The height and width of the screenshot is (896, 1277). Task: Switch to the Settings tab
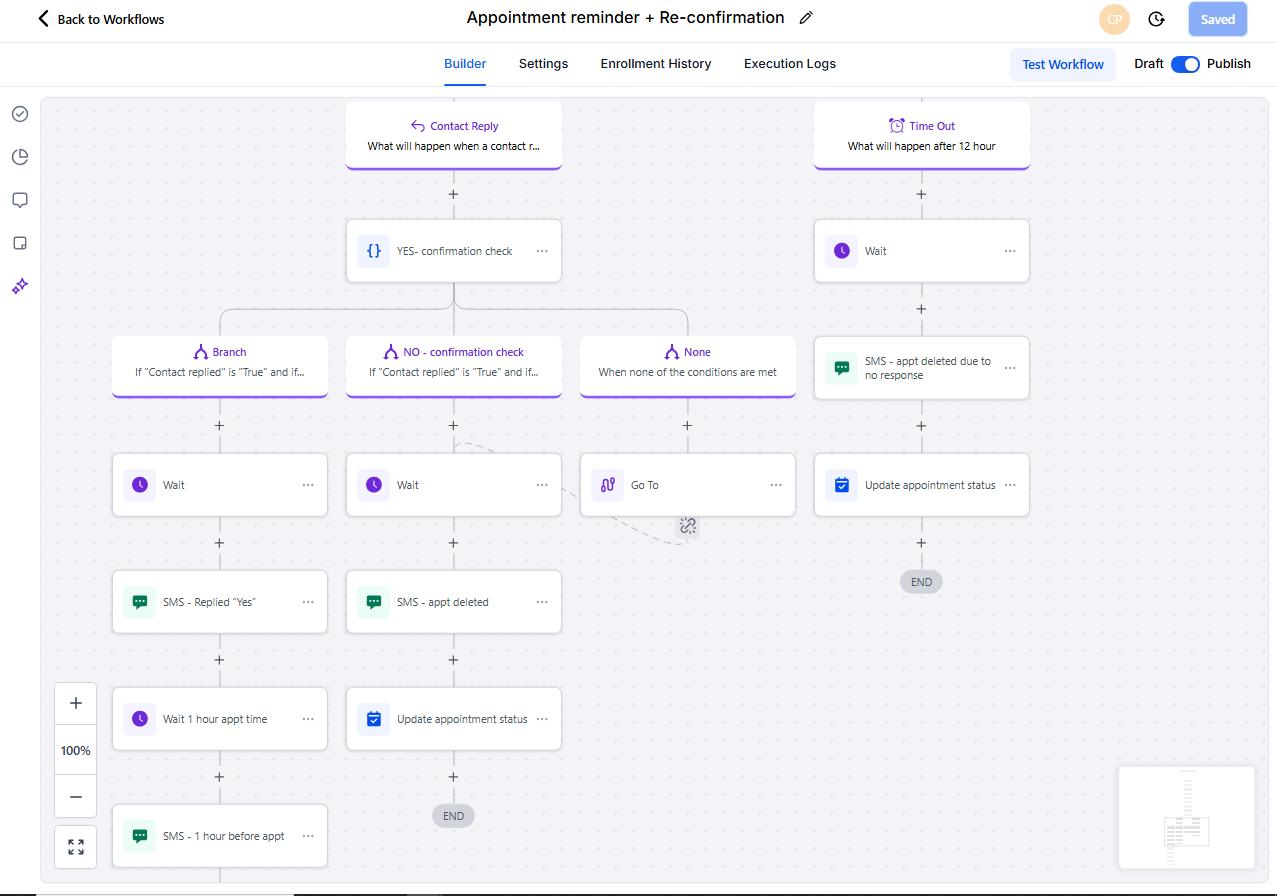(543, 63)
